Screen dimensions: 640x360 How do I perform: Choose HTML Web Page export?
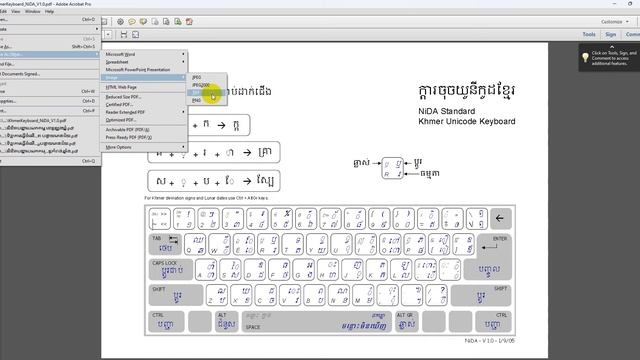click(144, 87)
